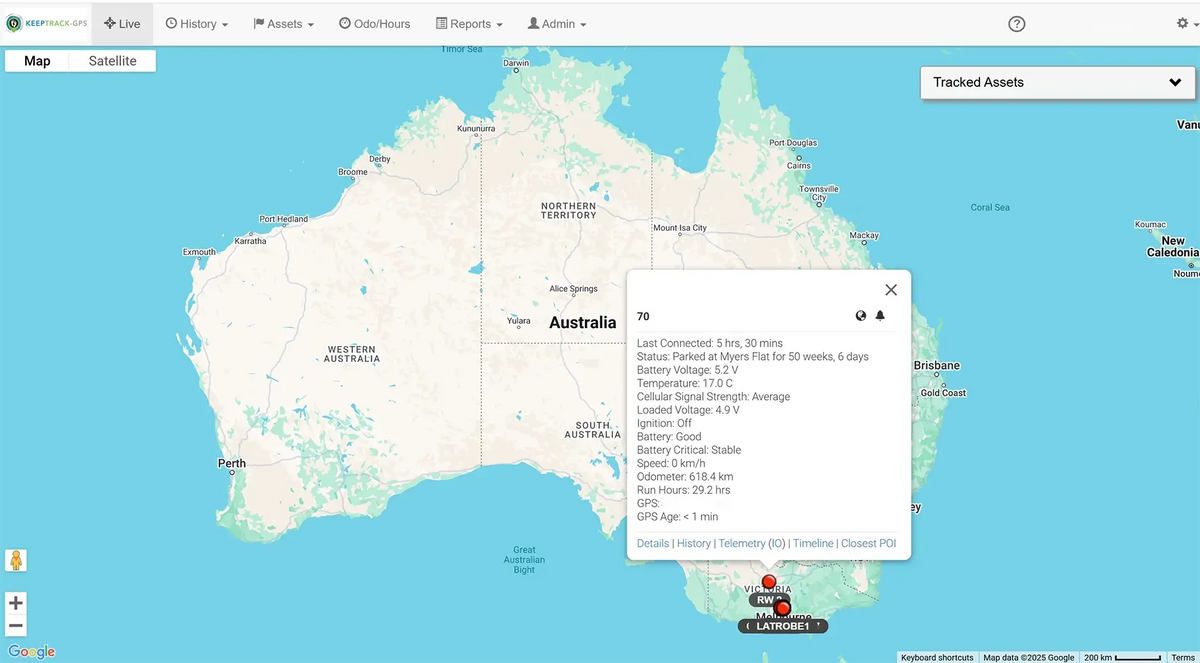Click the 'GPS Age: < 1 min' line

click(x=677, y=517)
